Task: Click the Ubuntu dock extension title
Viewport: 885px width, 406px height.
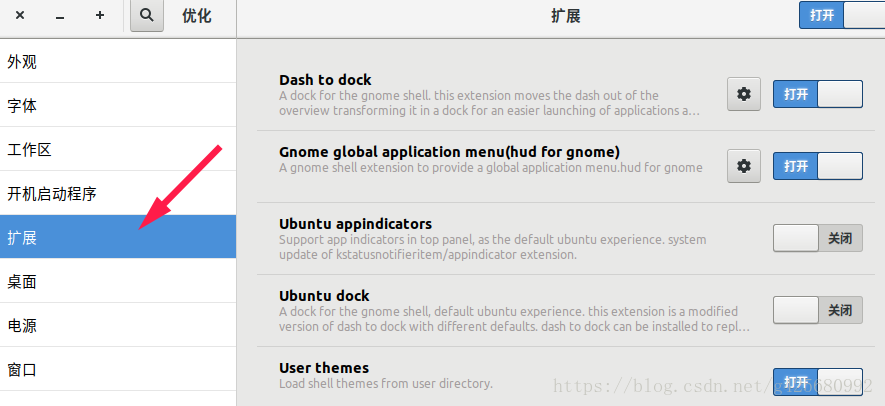Action: (324, 296)
